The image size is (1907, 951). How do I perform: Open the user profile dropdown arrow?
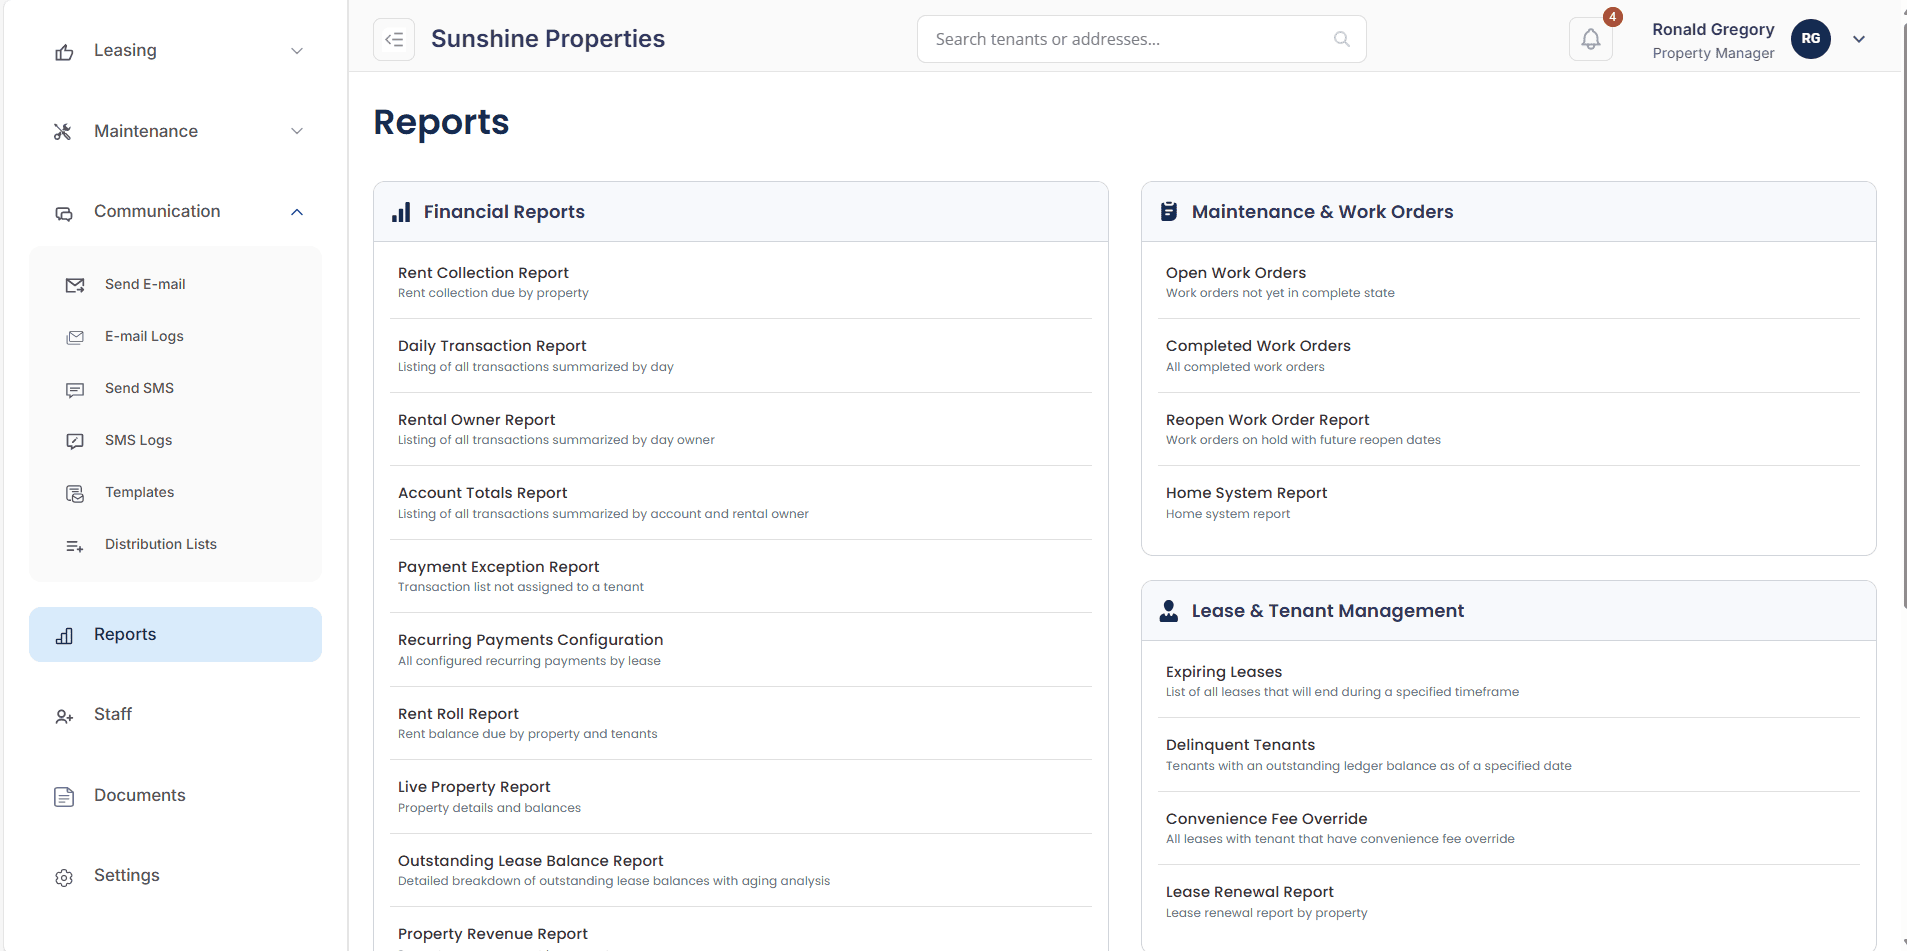point(1859,40)
